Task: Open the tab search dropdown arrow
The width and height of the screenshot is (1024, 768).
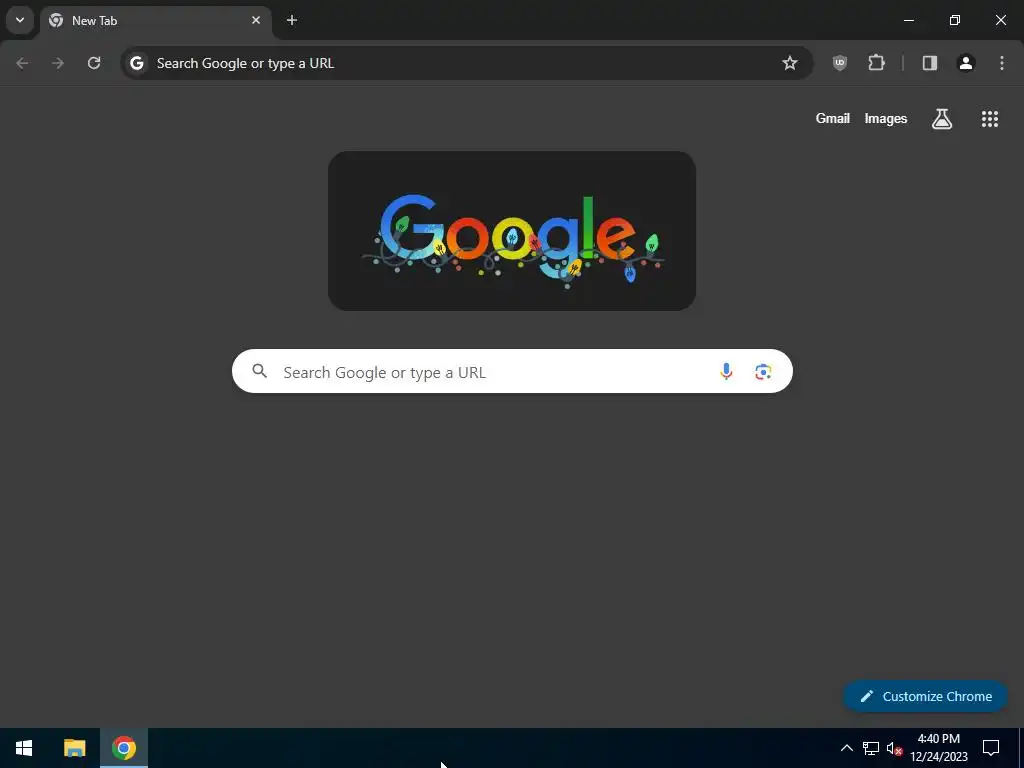Action: pos(20,20)
